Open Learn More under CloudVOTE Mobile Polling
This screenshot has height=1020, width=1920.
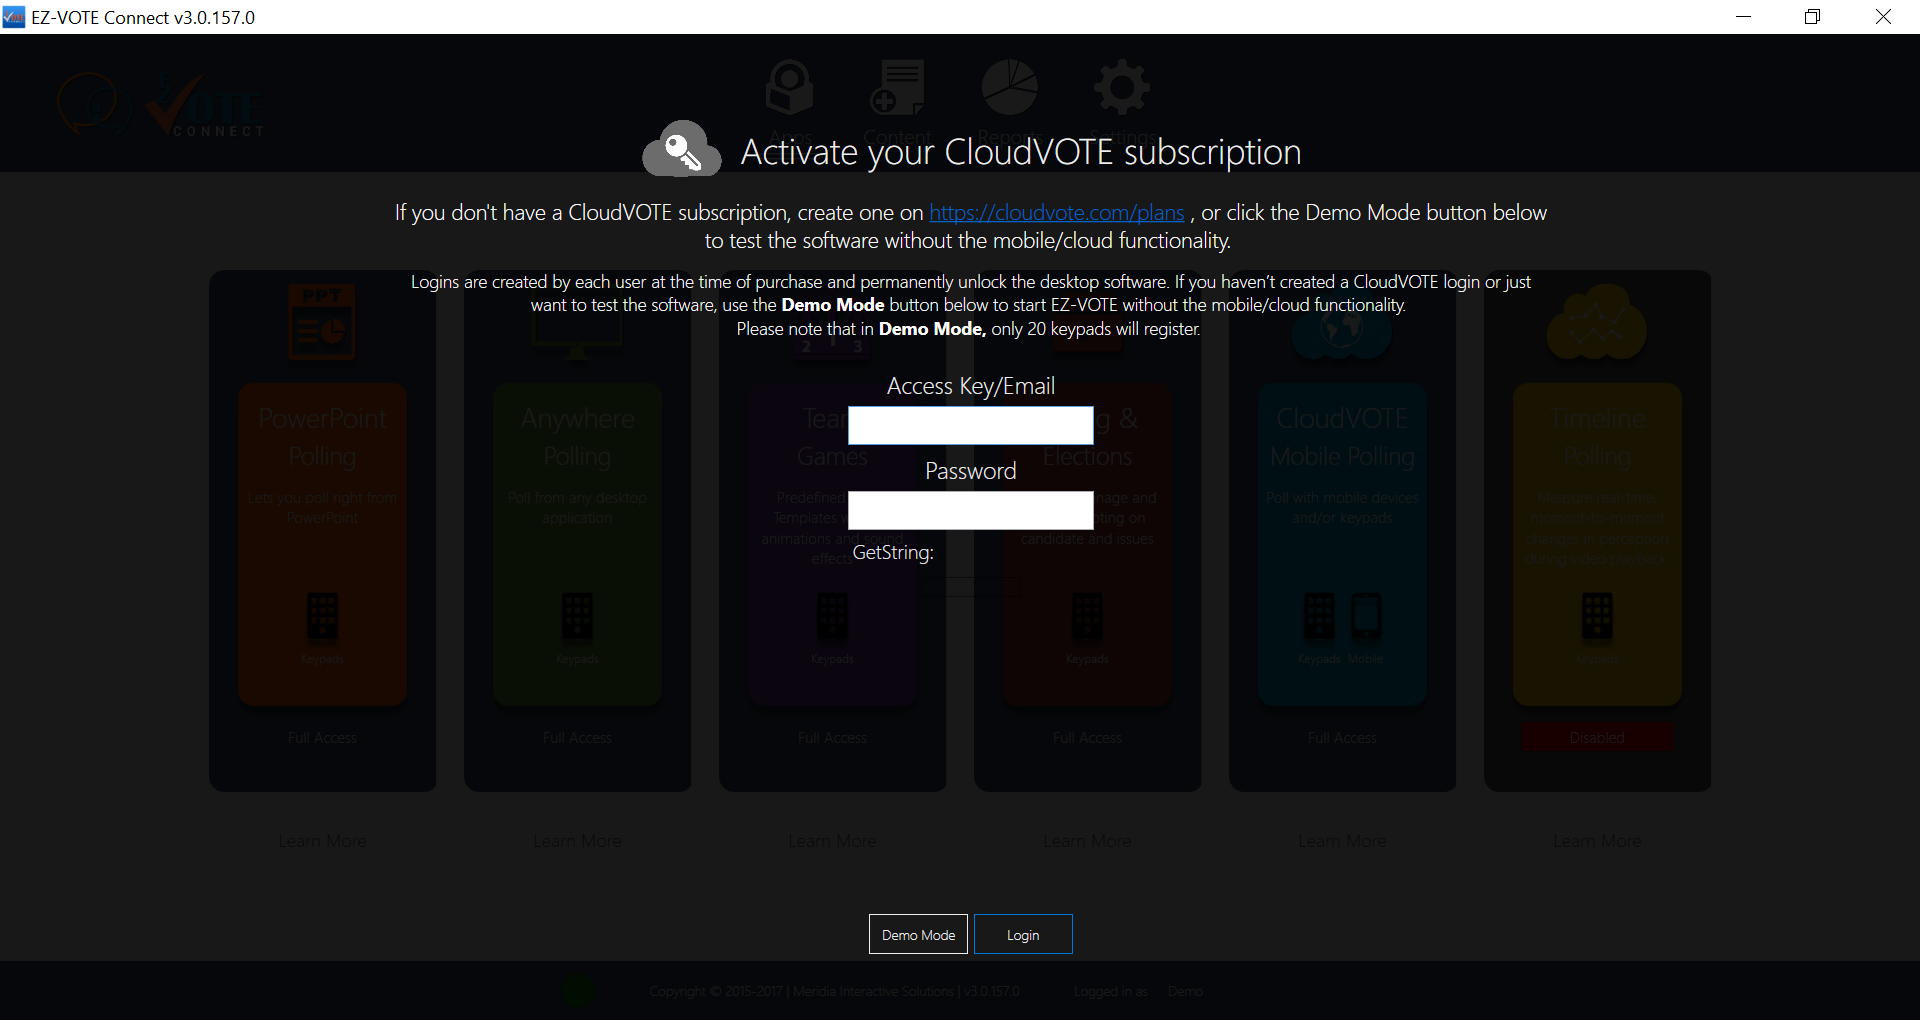pyautogui.click(x=1342, y=841)
